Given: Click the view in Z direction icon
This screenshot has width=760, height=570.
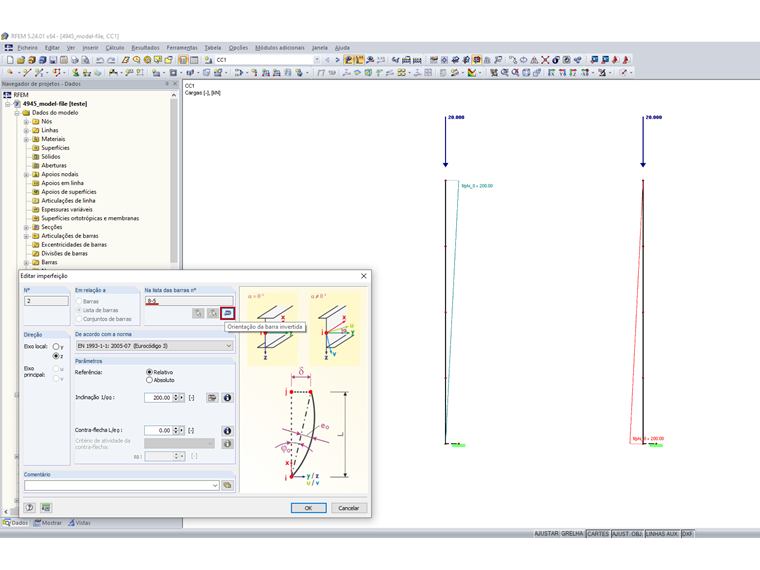Looking at the screenshot, I should (x=573, y=73).
